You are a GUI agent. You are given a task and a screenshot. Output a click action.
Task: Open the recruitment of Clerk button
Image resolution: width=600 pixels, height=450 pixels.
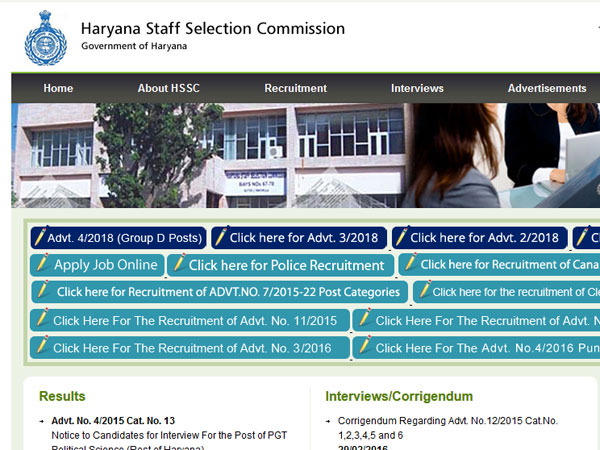point(507,292)
